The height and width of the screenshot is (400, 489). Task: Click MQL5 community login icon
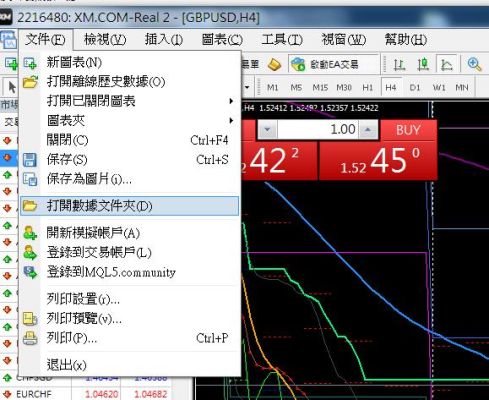pyautogui.click(x=30, y=272)
